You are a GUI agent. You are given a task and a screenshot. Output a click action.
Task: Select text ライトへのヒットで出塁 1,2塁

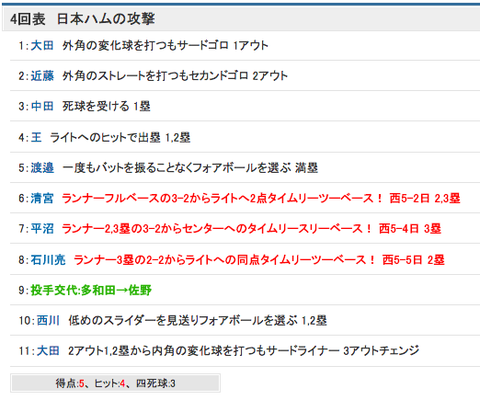pos(120,137)
